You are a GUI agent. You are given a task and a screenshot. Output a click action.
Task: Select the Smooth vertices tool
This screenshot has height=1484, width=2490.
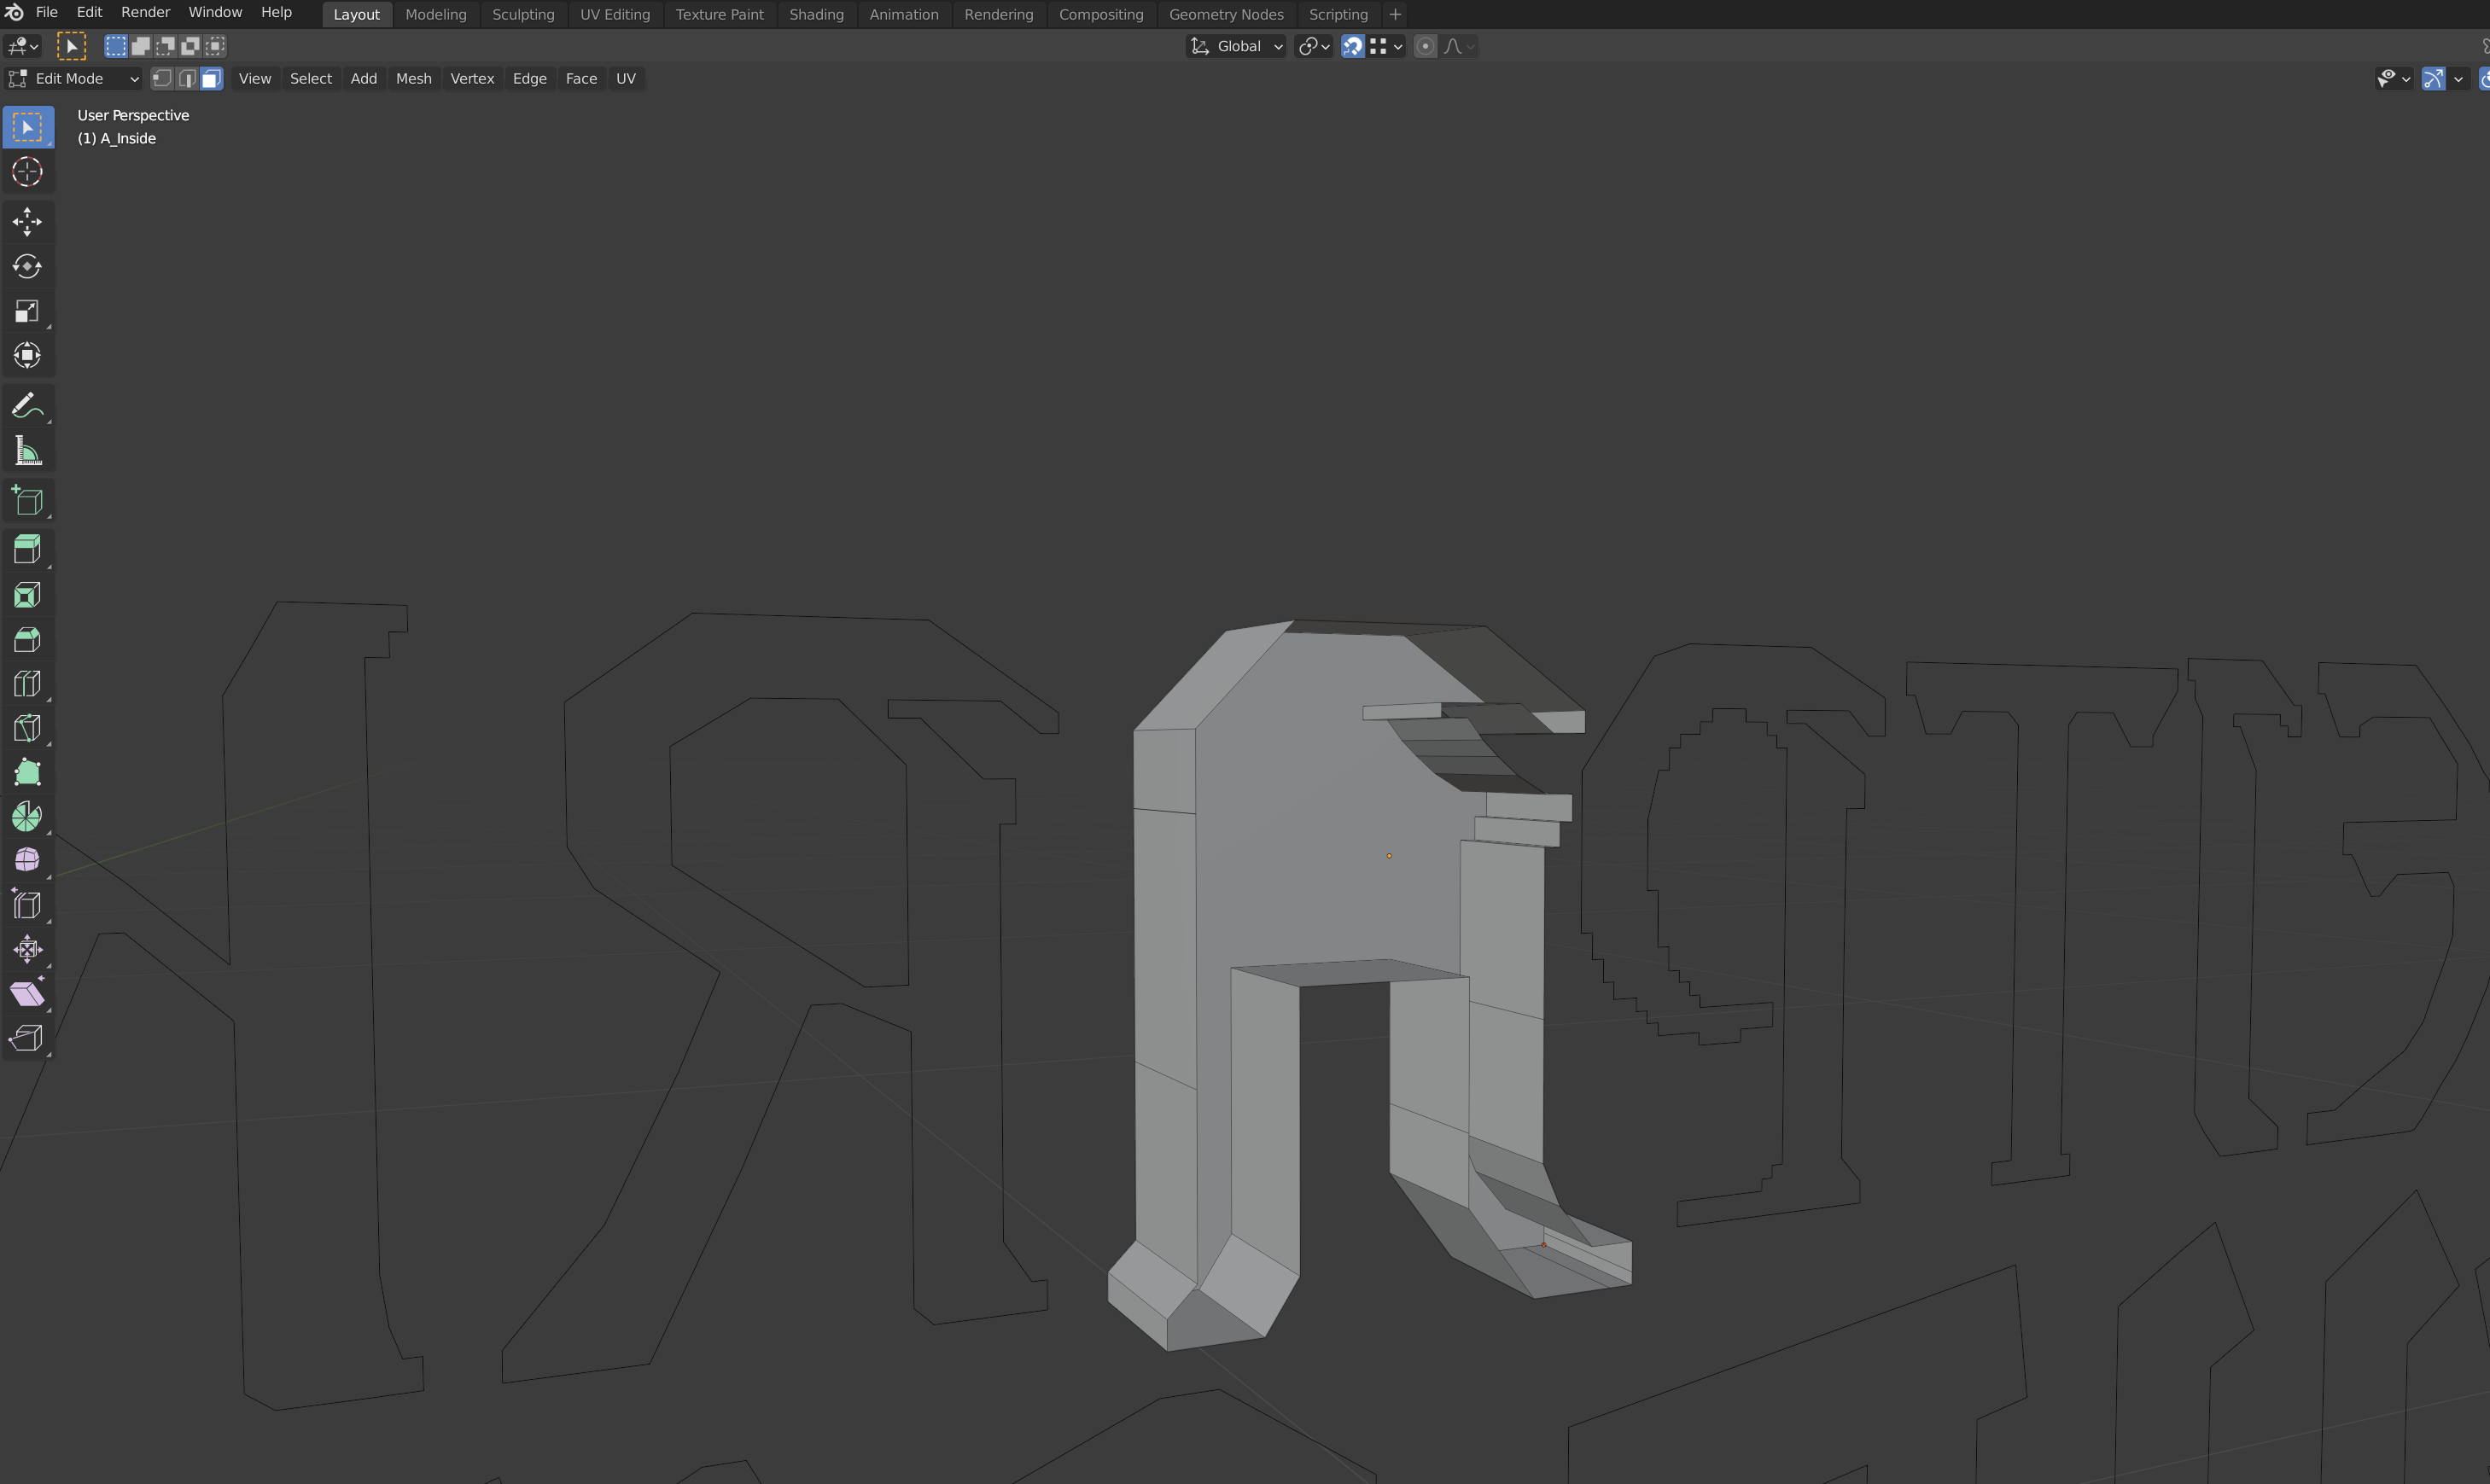[28, 860]
